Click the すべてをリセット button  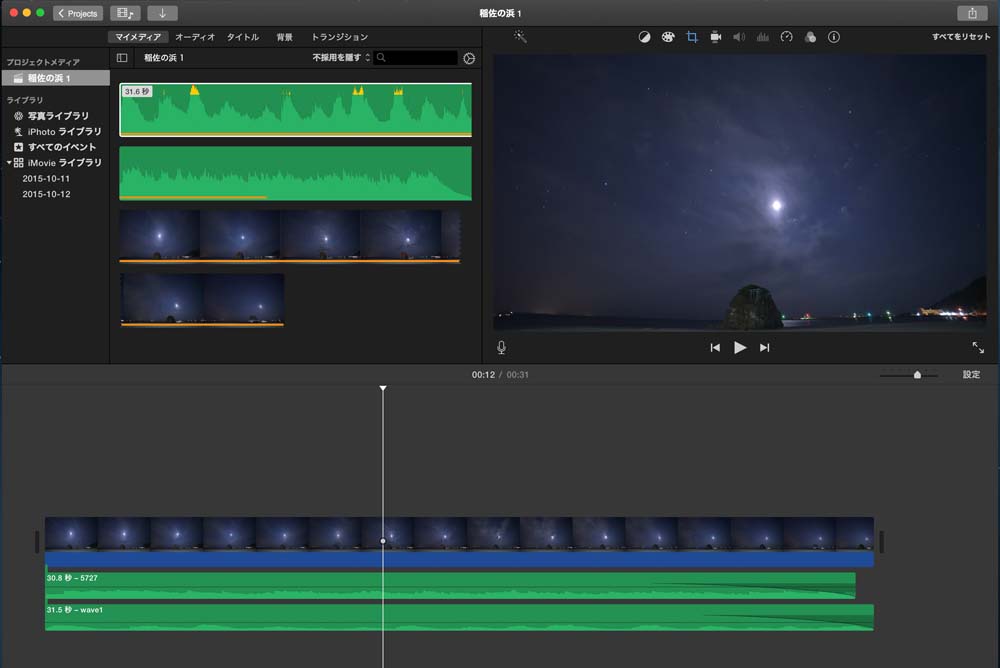click(960, 37)
